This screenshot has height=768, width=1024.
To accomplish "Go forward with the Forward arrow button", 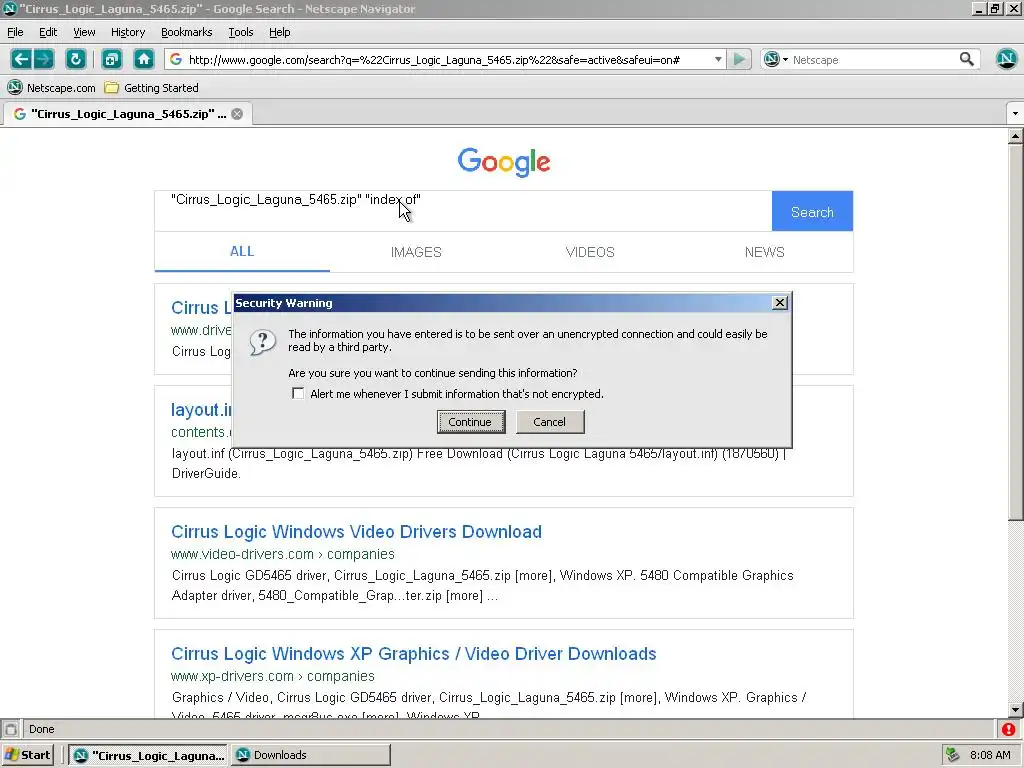I will (x=44, y=59).
